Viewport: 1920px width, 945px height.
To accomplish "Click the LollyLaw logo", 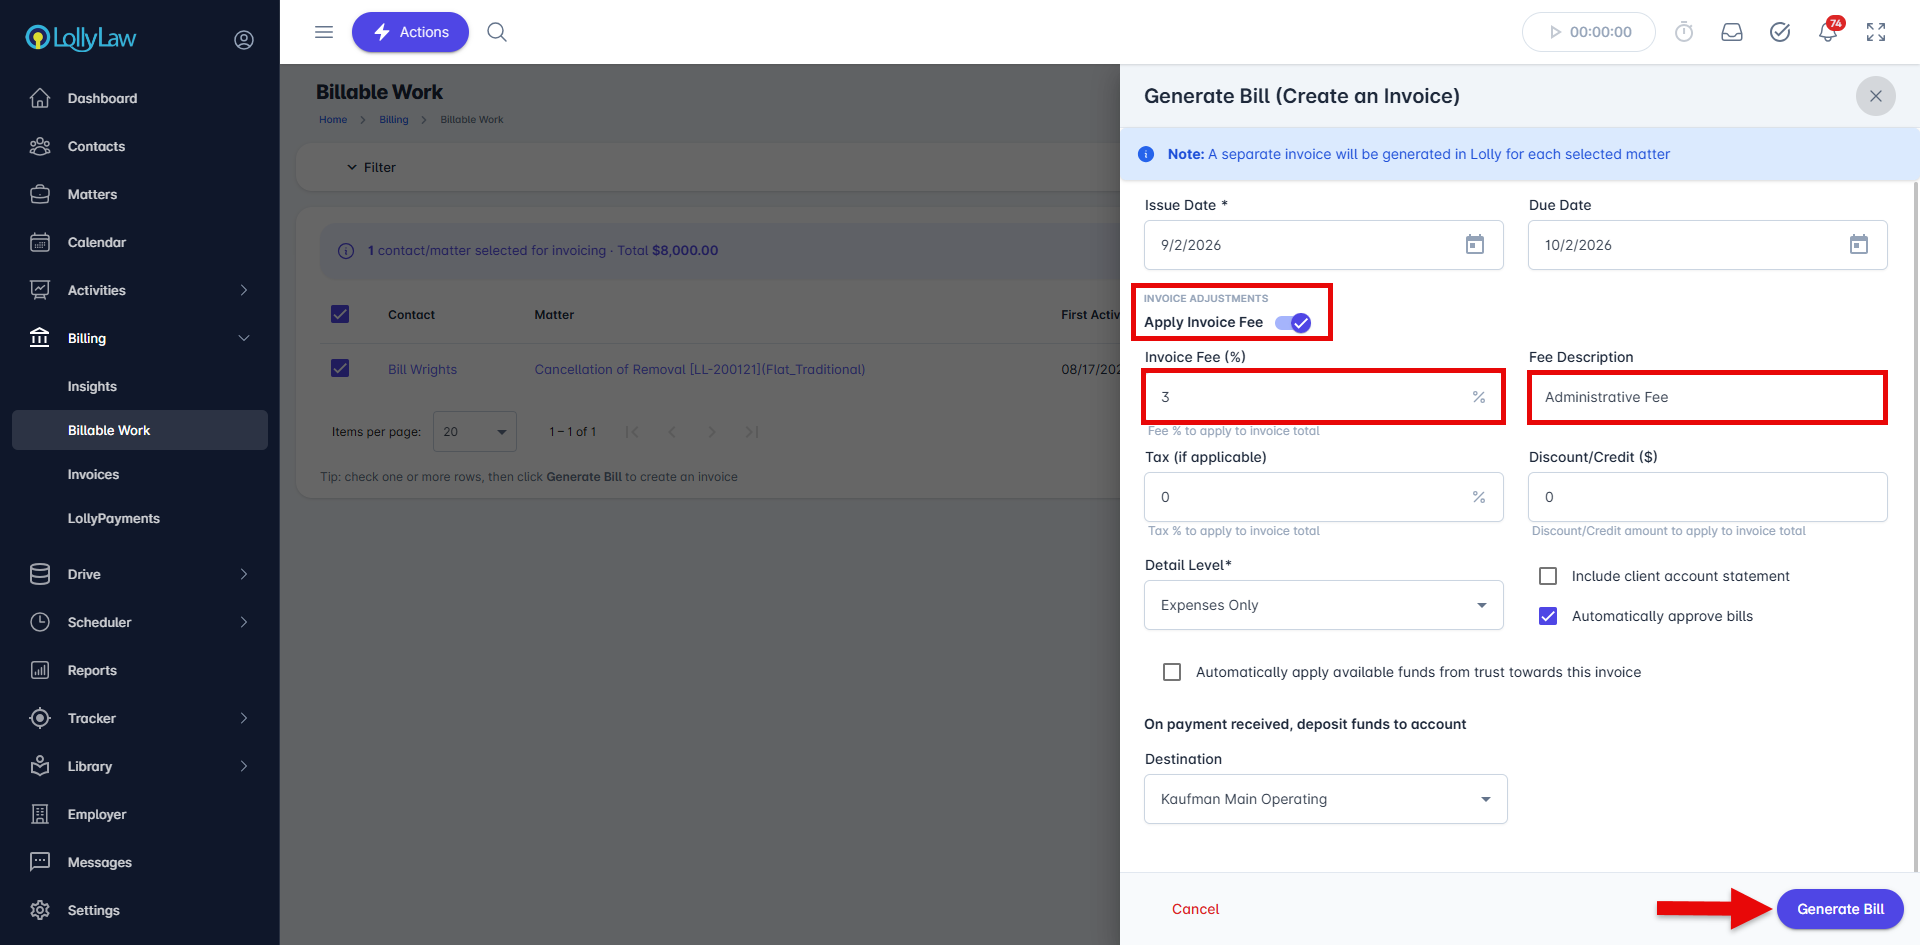I will coord(81,38).
